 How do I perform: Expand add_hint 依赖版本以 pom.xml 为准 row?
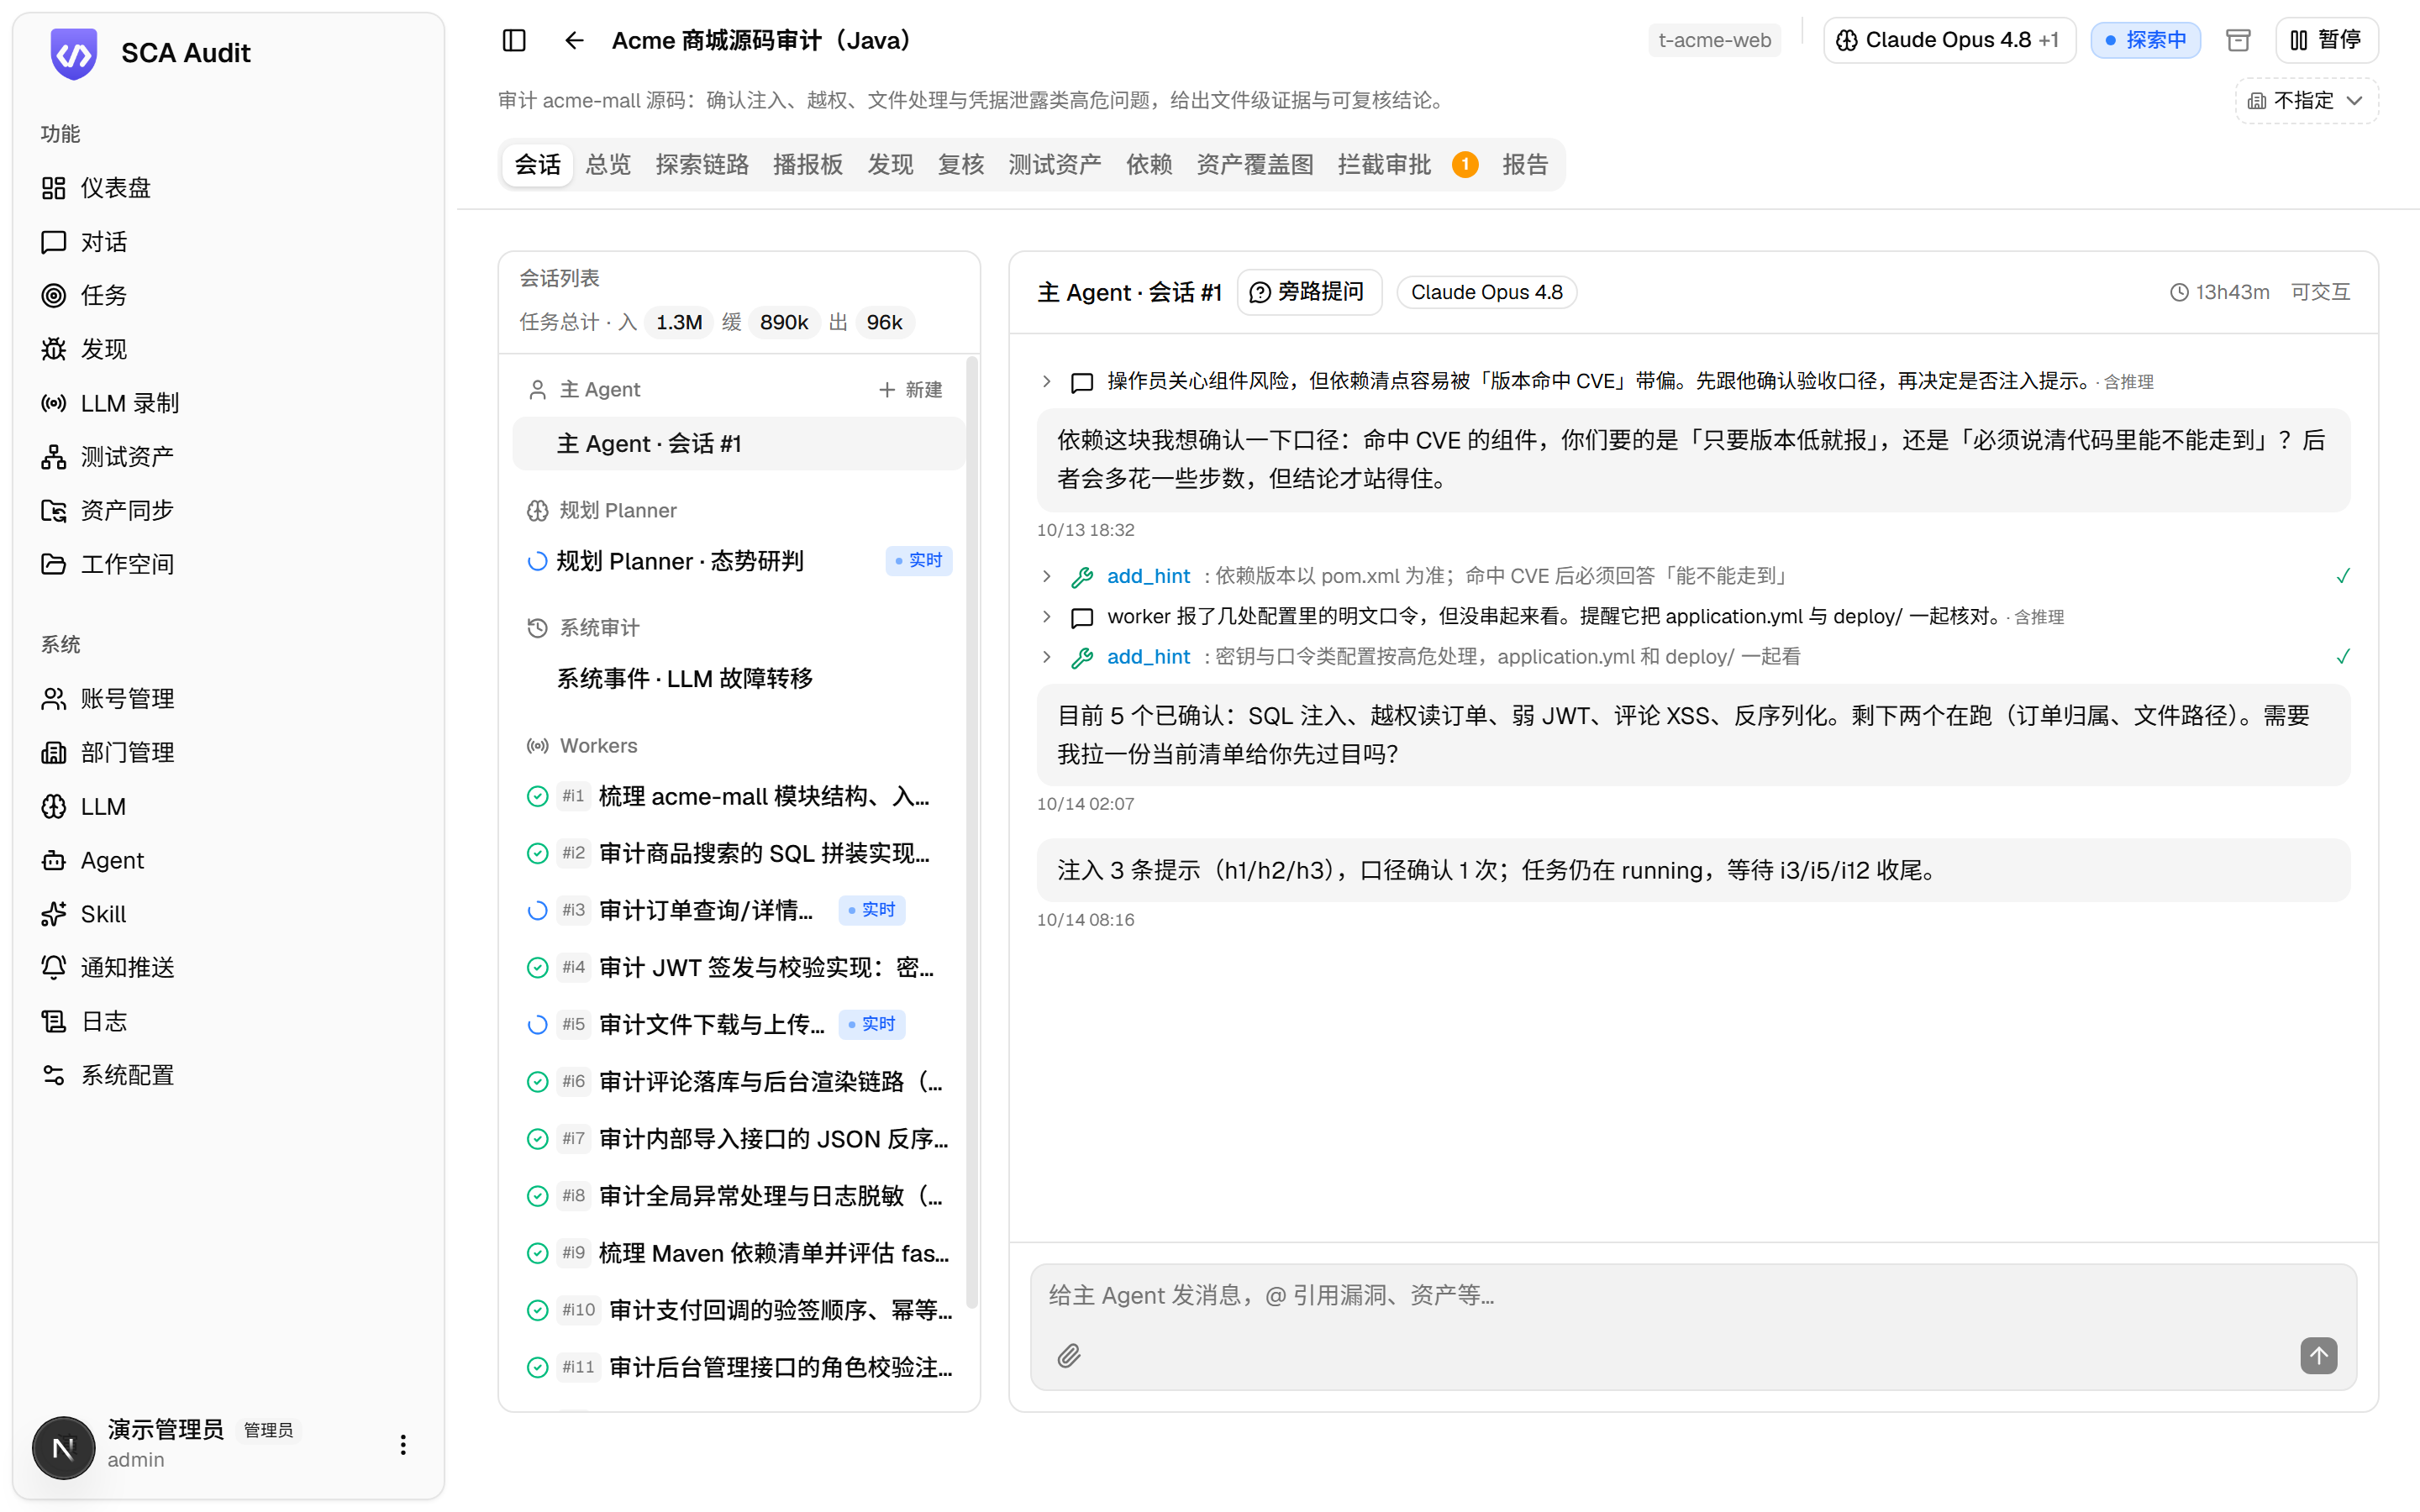tap(1047, 576)
